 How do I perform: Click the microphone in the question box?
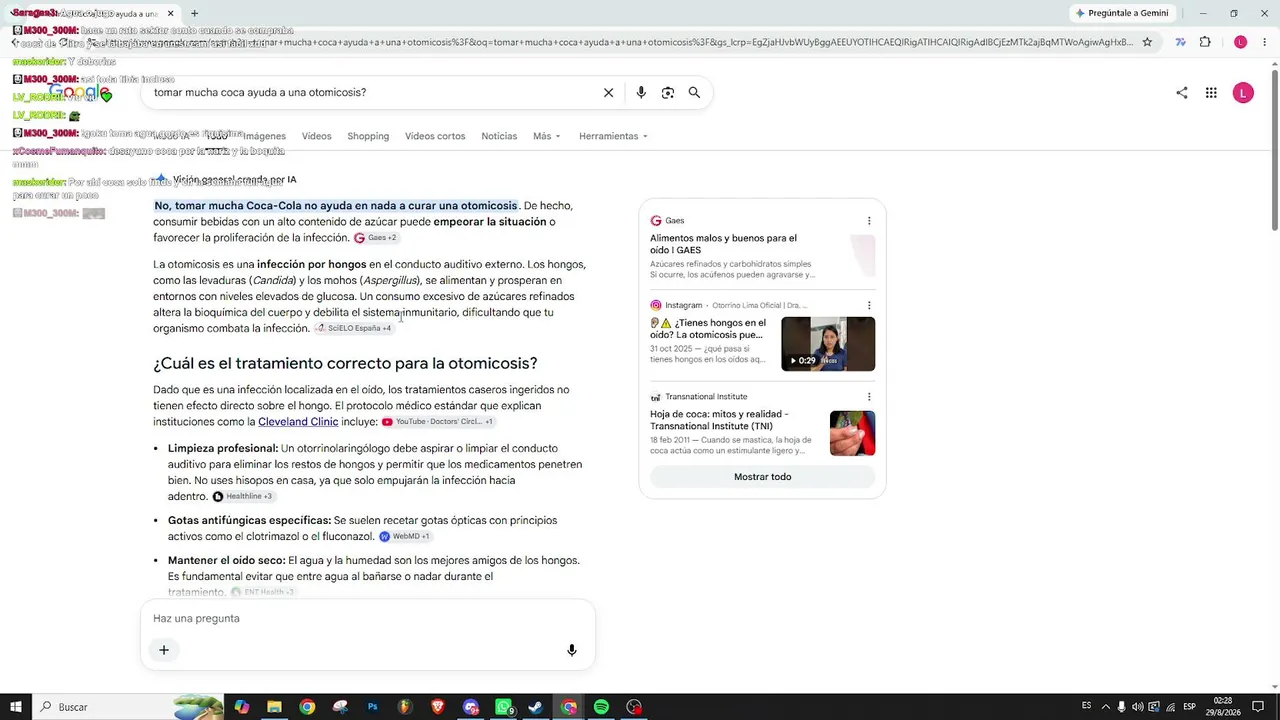(572, 650)
